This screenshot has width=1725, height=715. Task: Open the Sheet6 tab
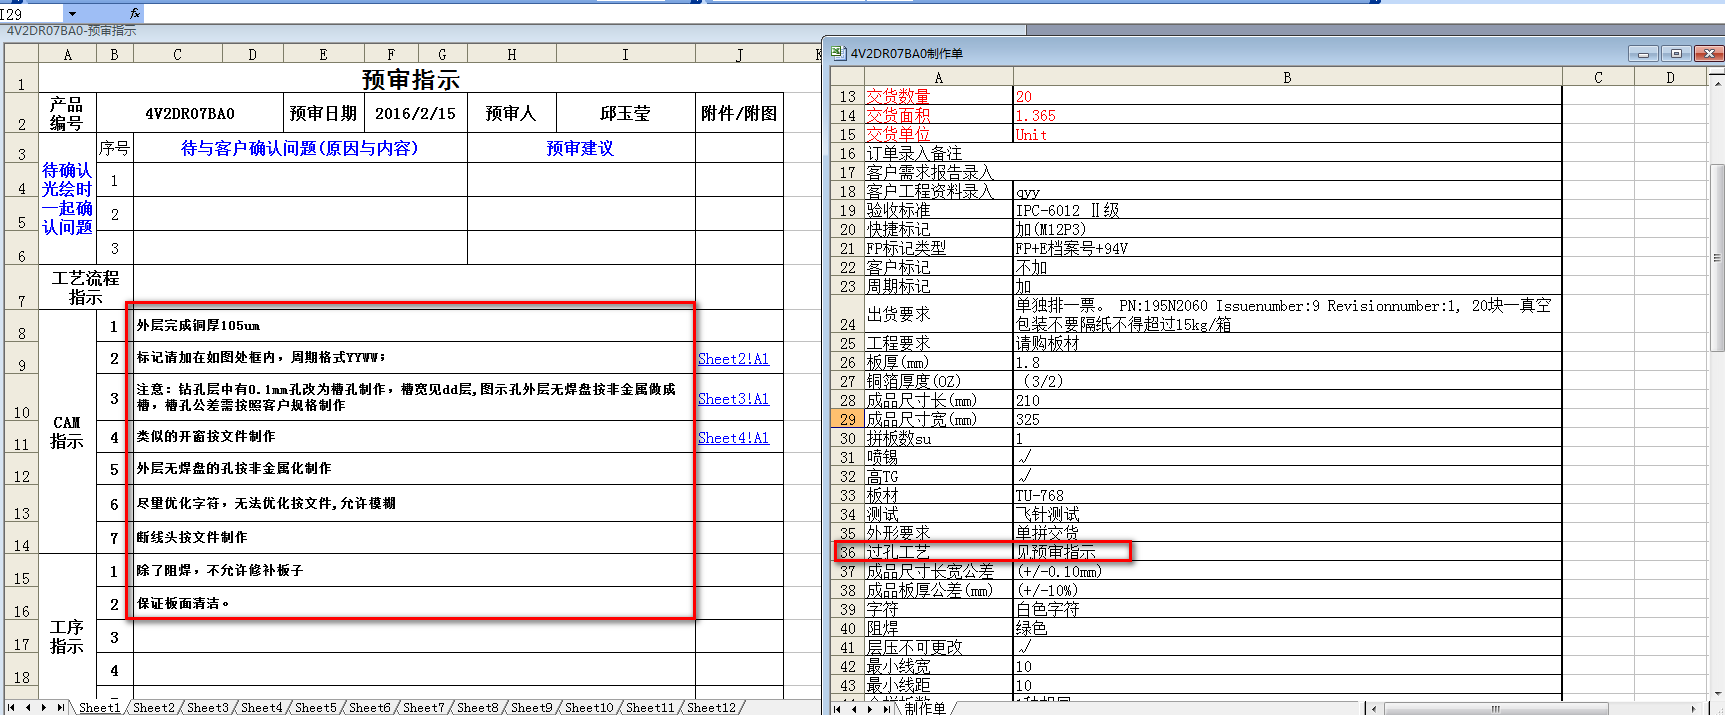click(x=369, y=707)
